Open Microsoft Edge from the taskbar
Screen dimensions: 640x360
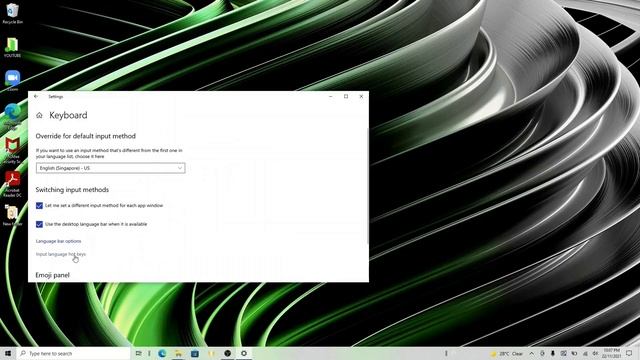pos(162,353)
